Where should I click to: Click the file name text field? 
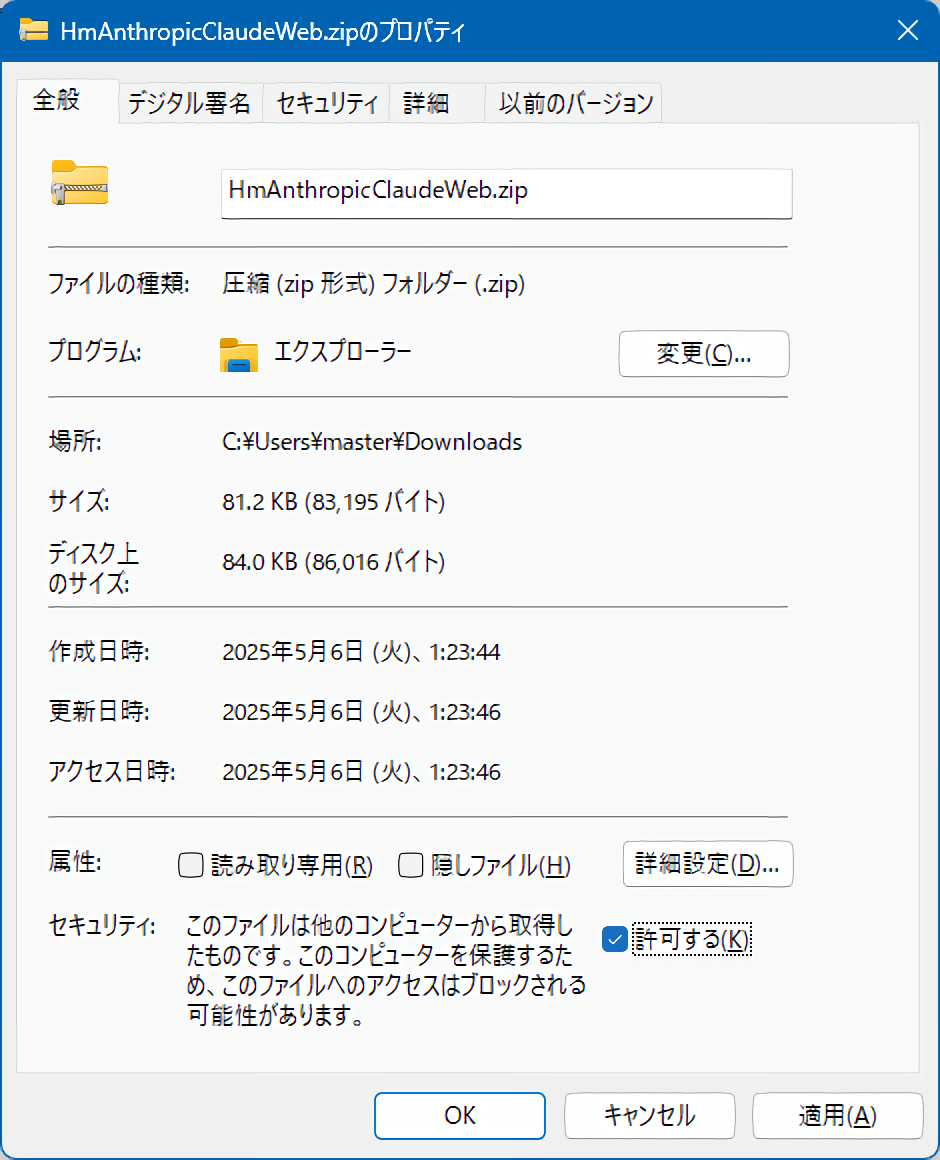pyautogui.click(x=506, y=192)
